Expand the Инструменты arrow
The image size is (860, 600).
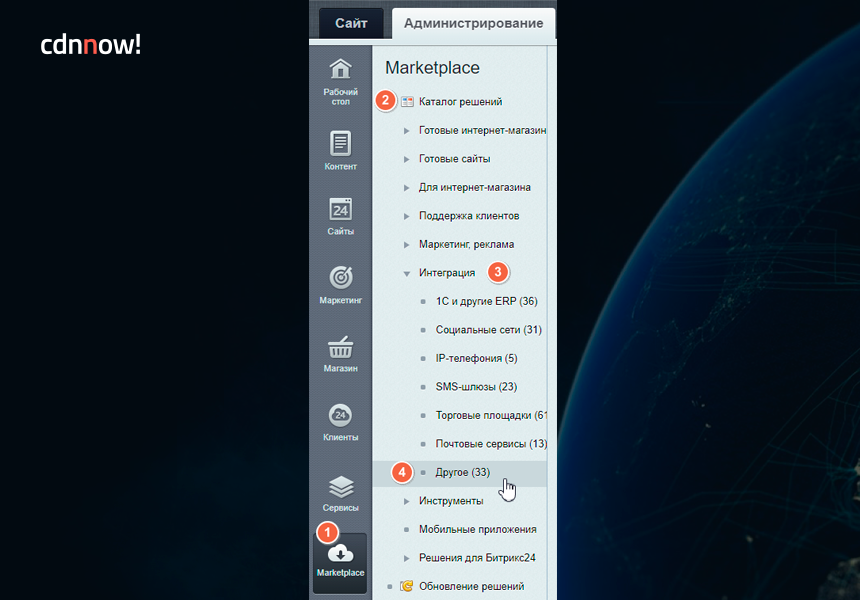click(406, 501)
